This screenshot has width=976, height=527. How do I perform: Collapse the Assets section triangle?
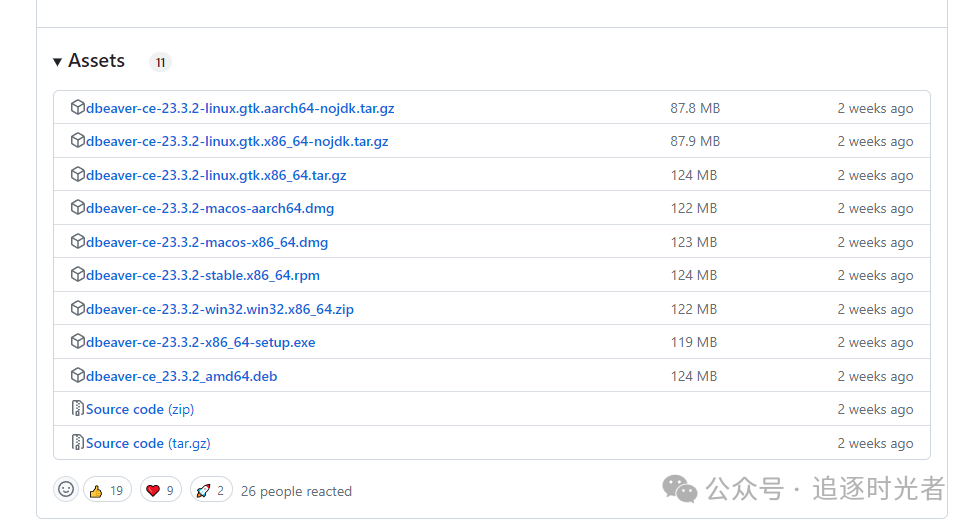pos(57,62)
